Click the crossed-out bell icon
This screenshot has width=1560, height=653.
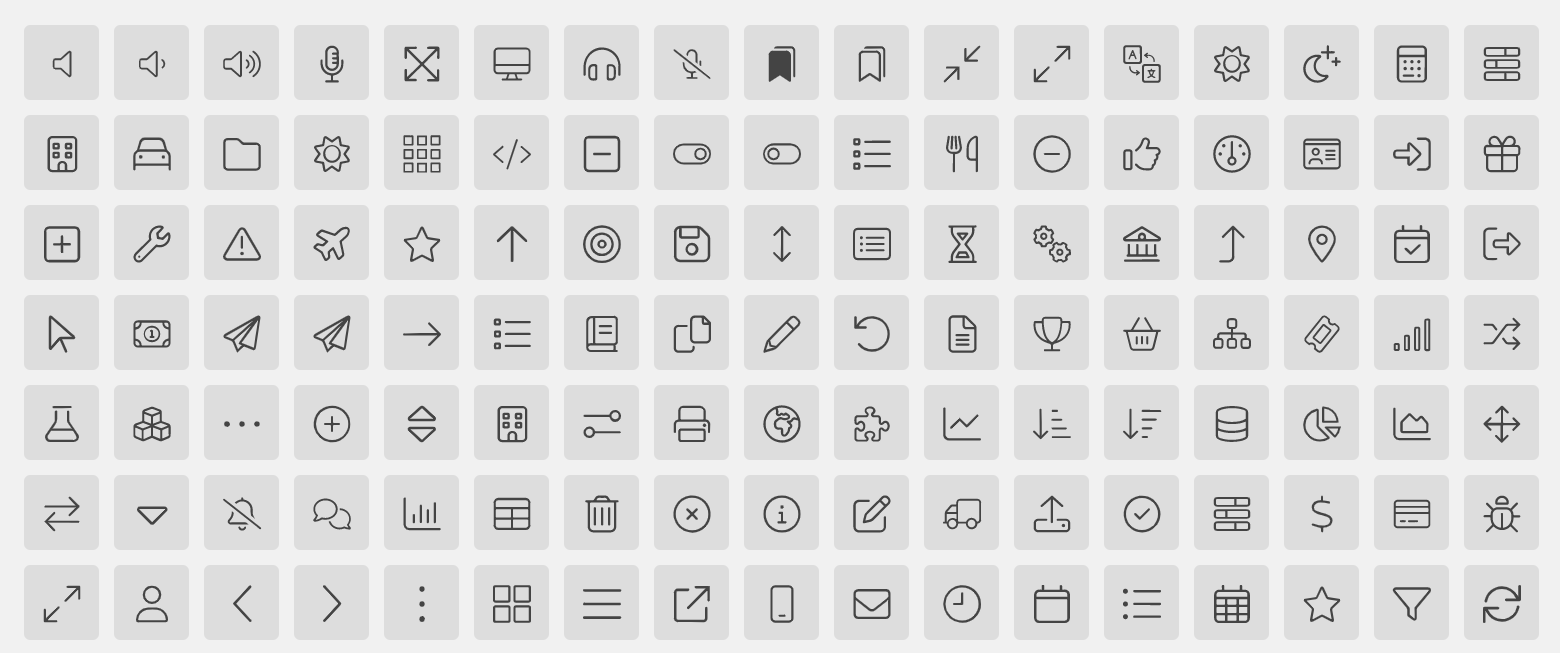[x=242, y=513]
